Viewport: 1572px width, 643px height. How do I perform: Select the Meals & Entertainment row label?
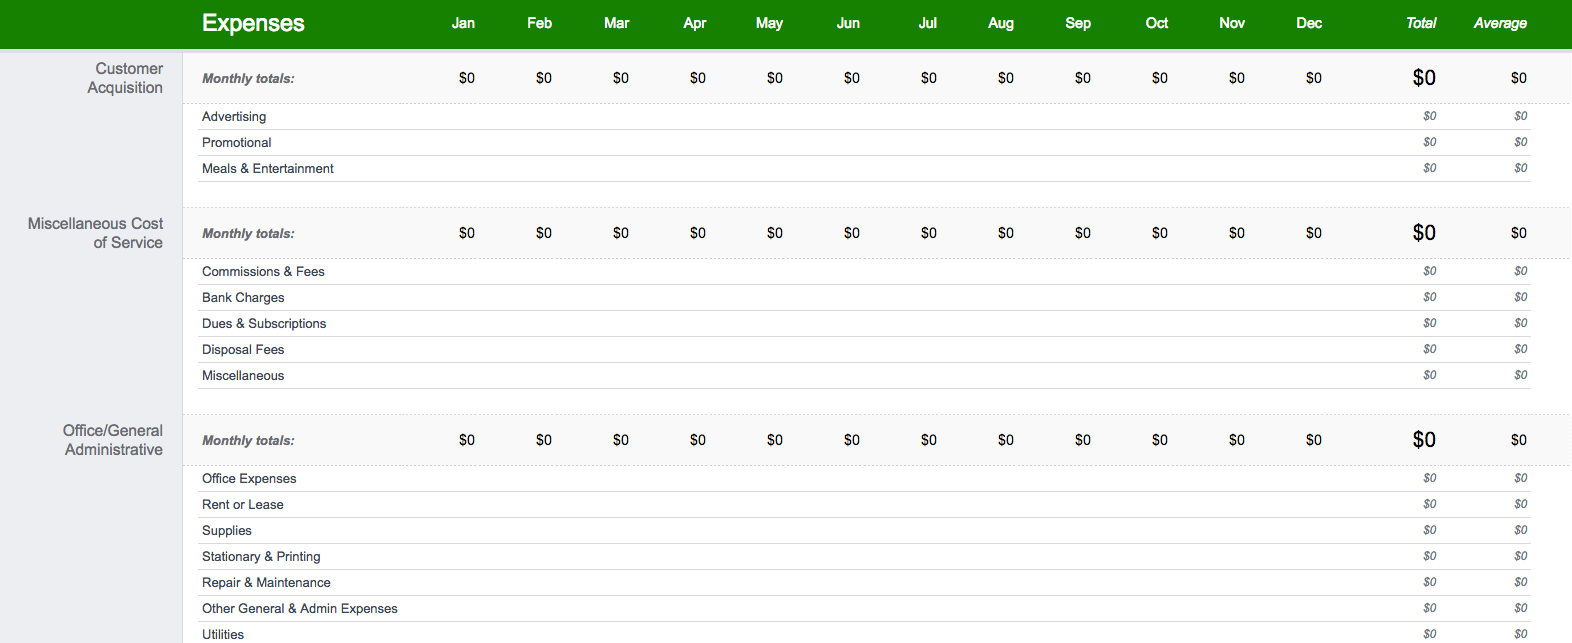268,169
